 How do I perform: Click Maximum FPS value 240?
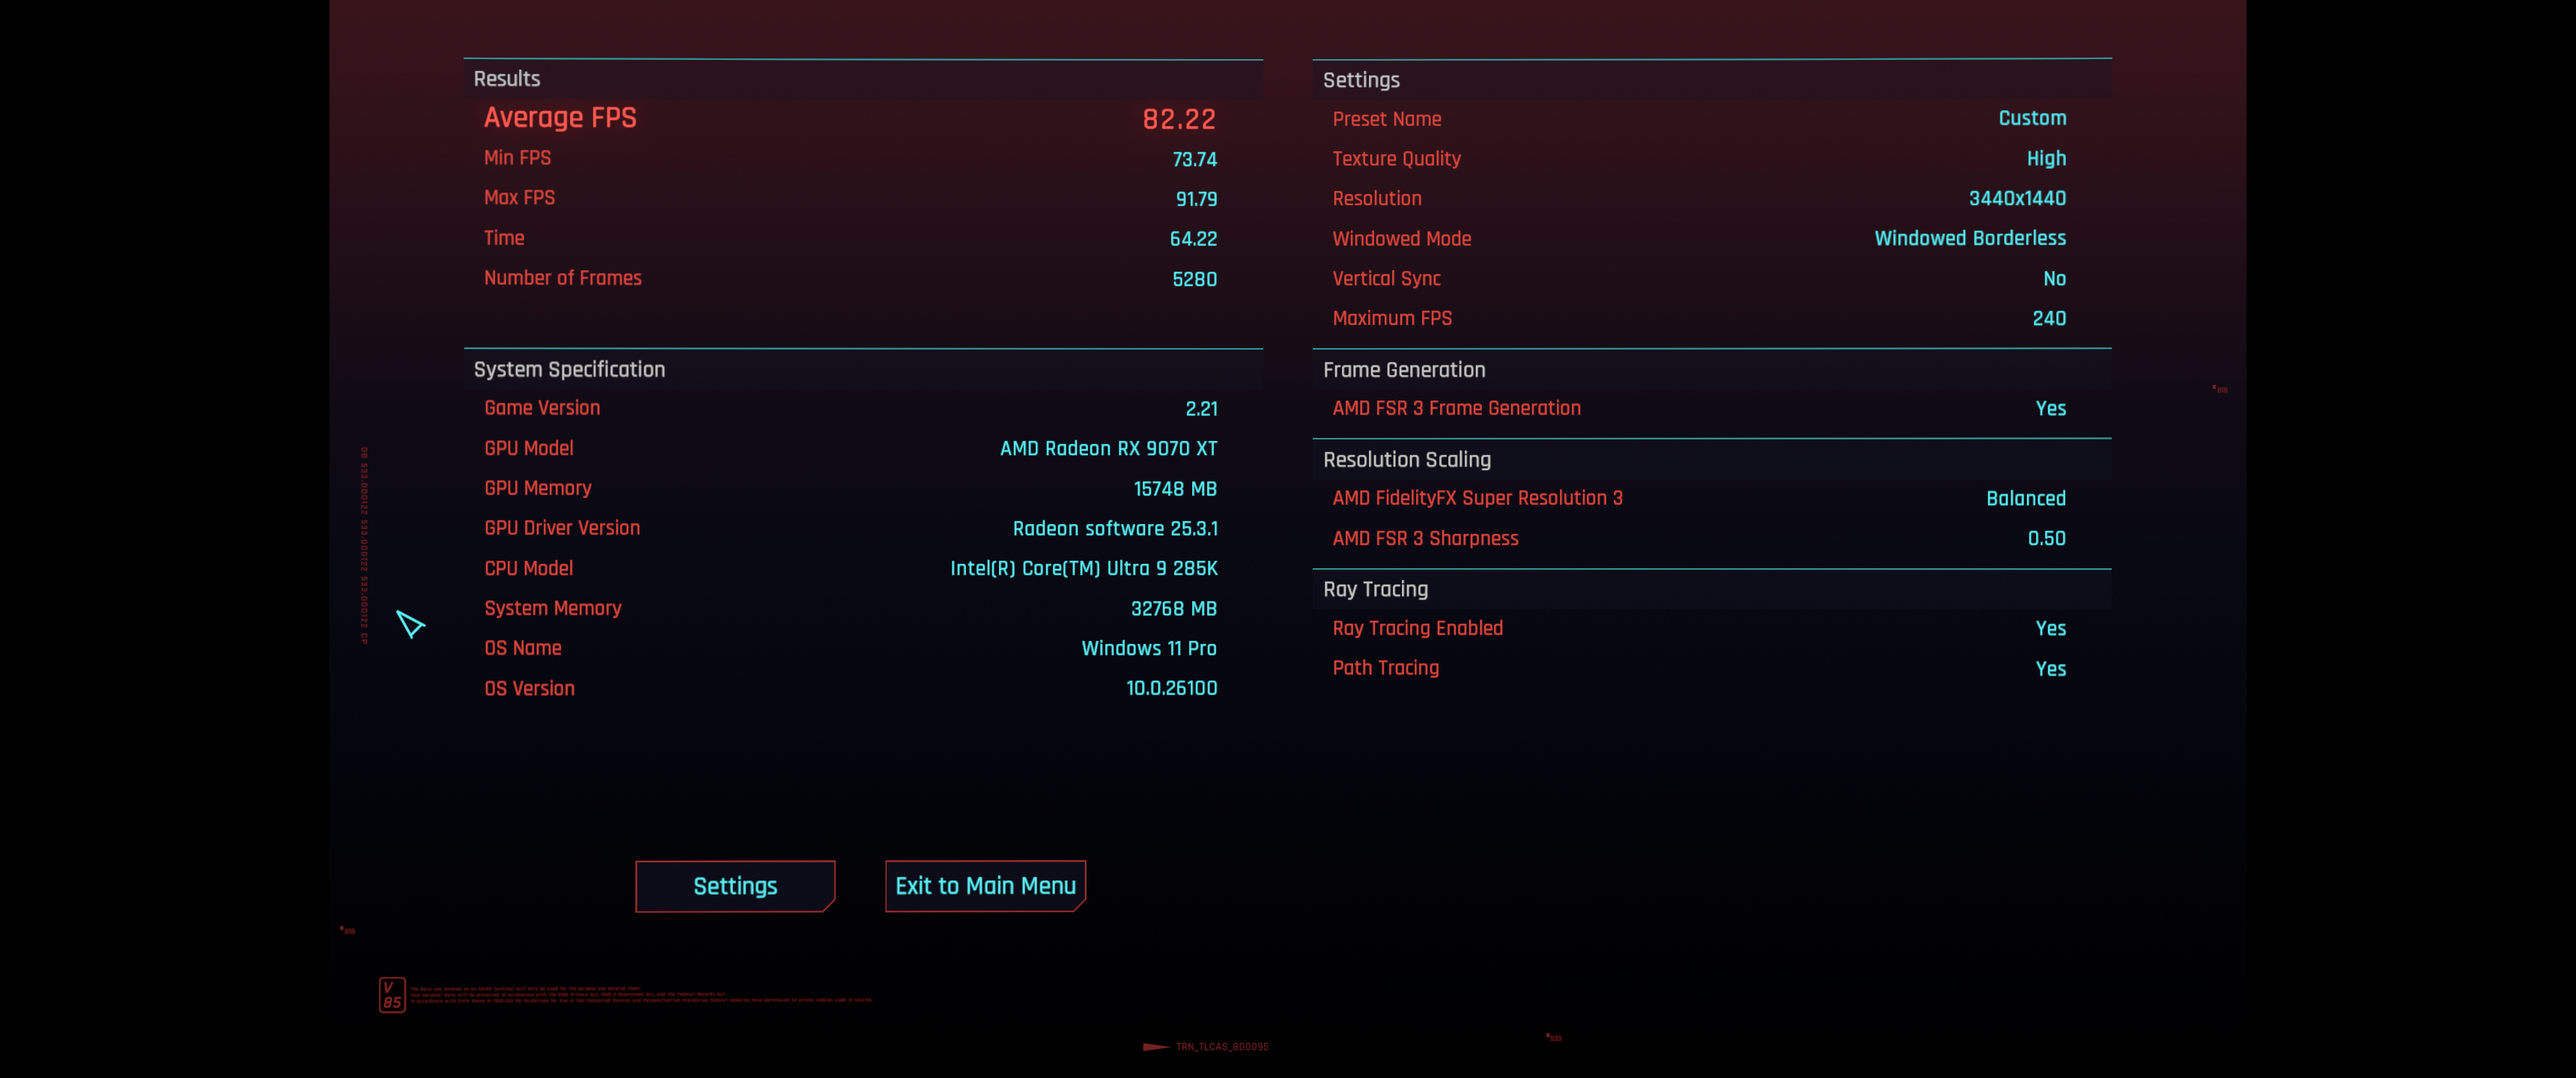(2049, 319)
